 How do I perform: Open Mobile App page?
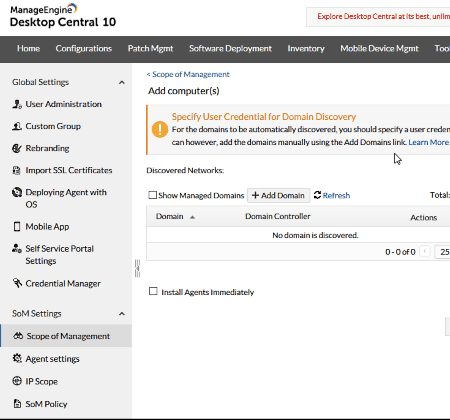[x=47, y=227]
